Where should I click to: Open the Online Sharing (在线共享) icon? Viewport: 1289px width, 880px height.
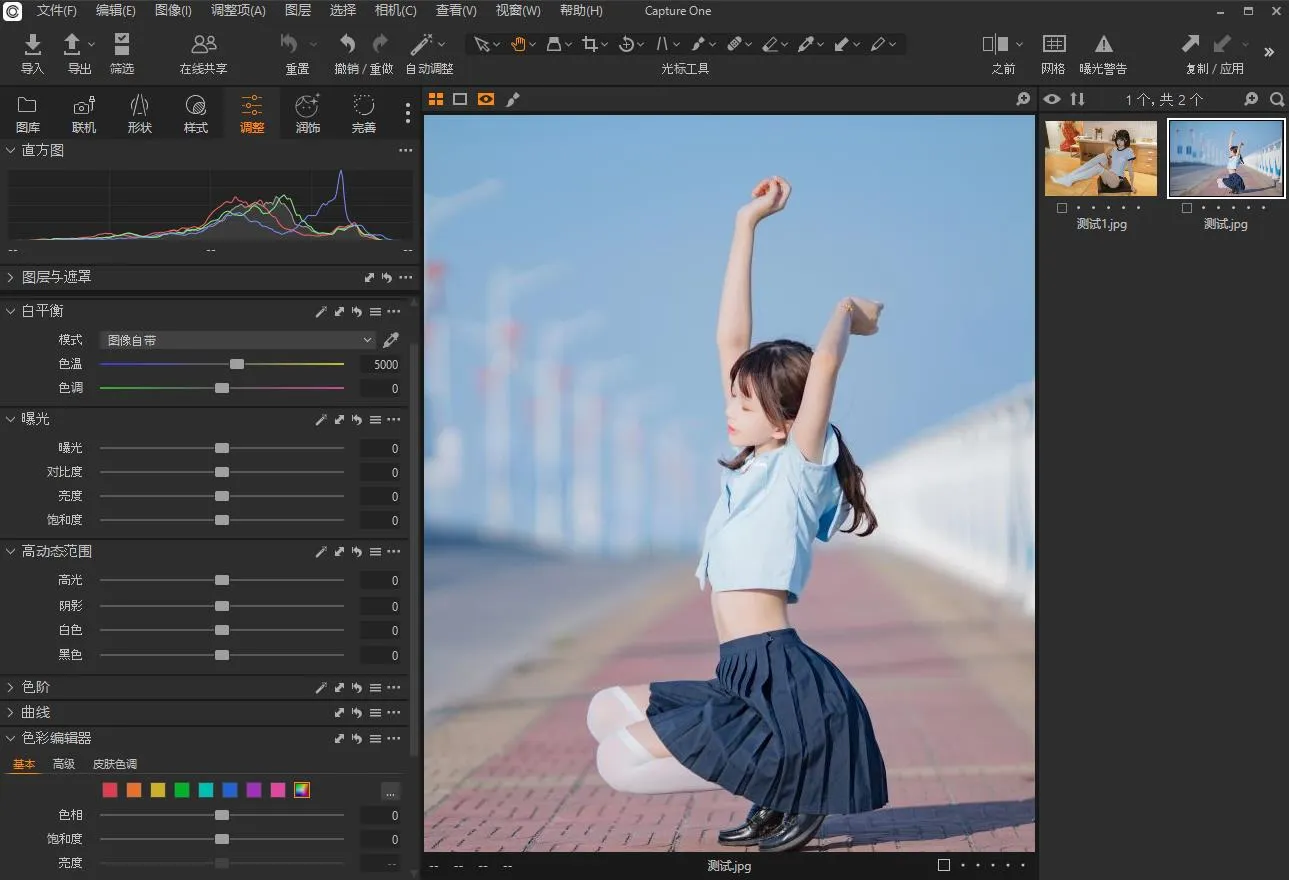pyautogui.click(x=203, y=45)
